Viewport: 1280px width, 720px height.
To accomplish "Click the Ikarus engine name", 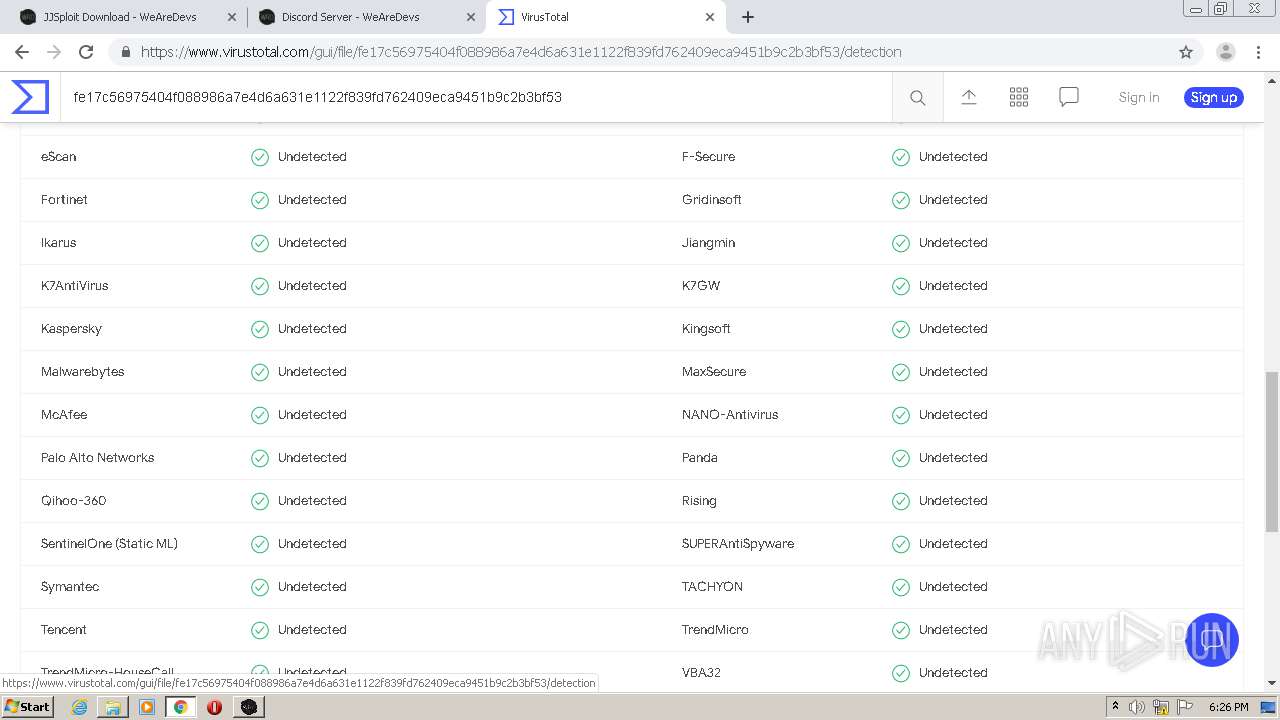I will (x=59, y=243).
